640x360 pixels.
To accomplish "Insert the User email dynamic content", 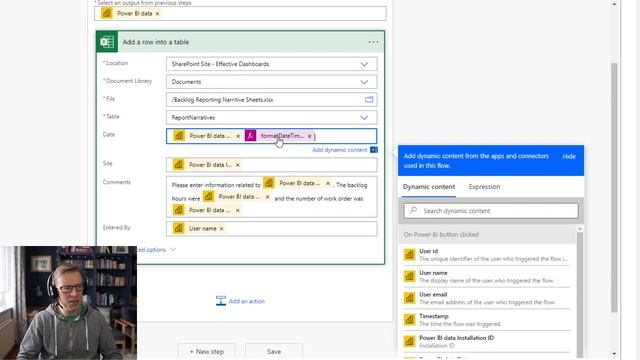I will 487,298.
